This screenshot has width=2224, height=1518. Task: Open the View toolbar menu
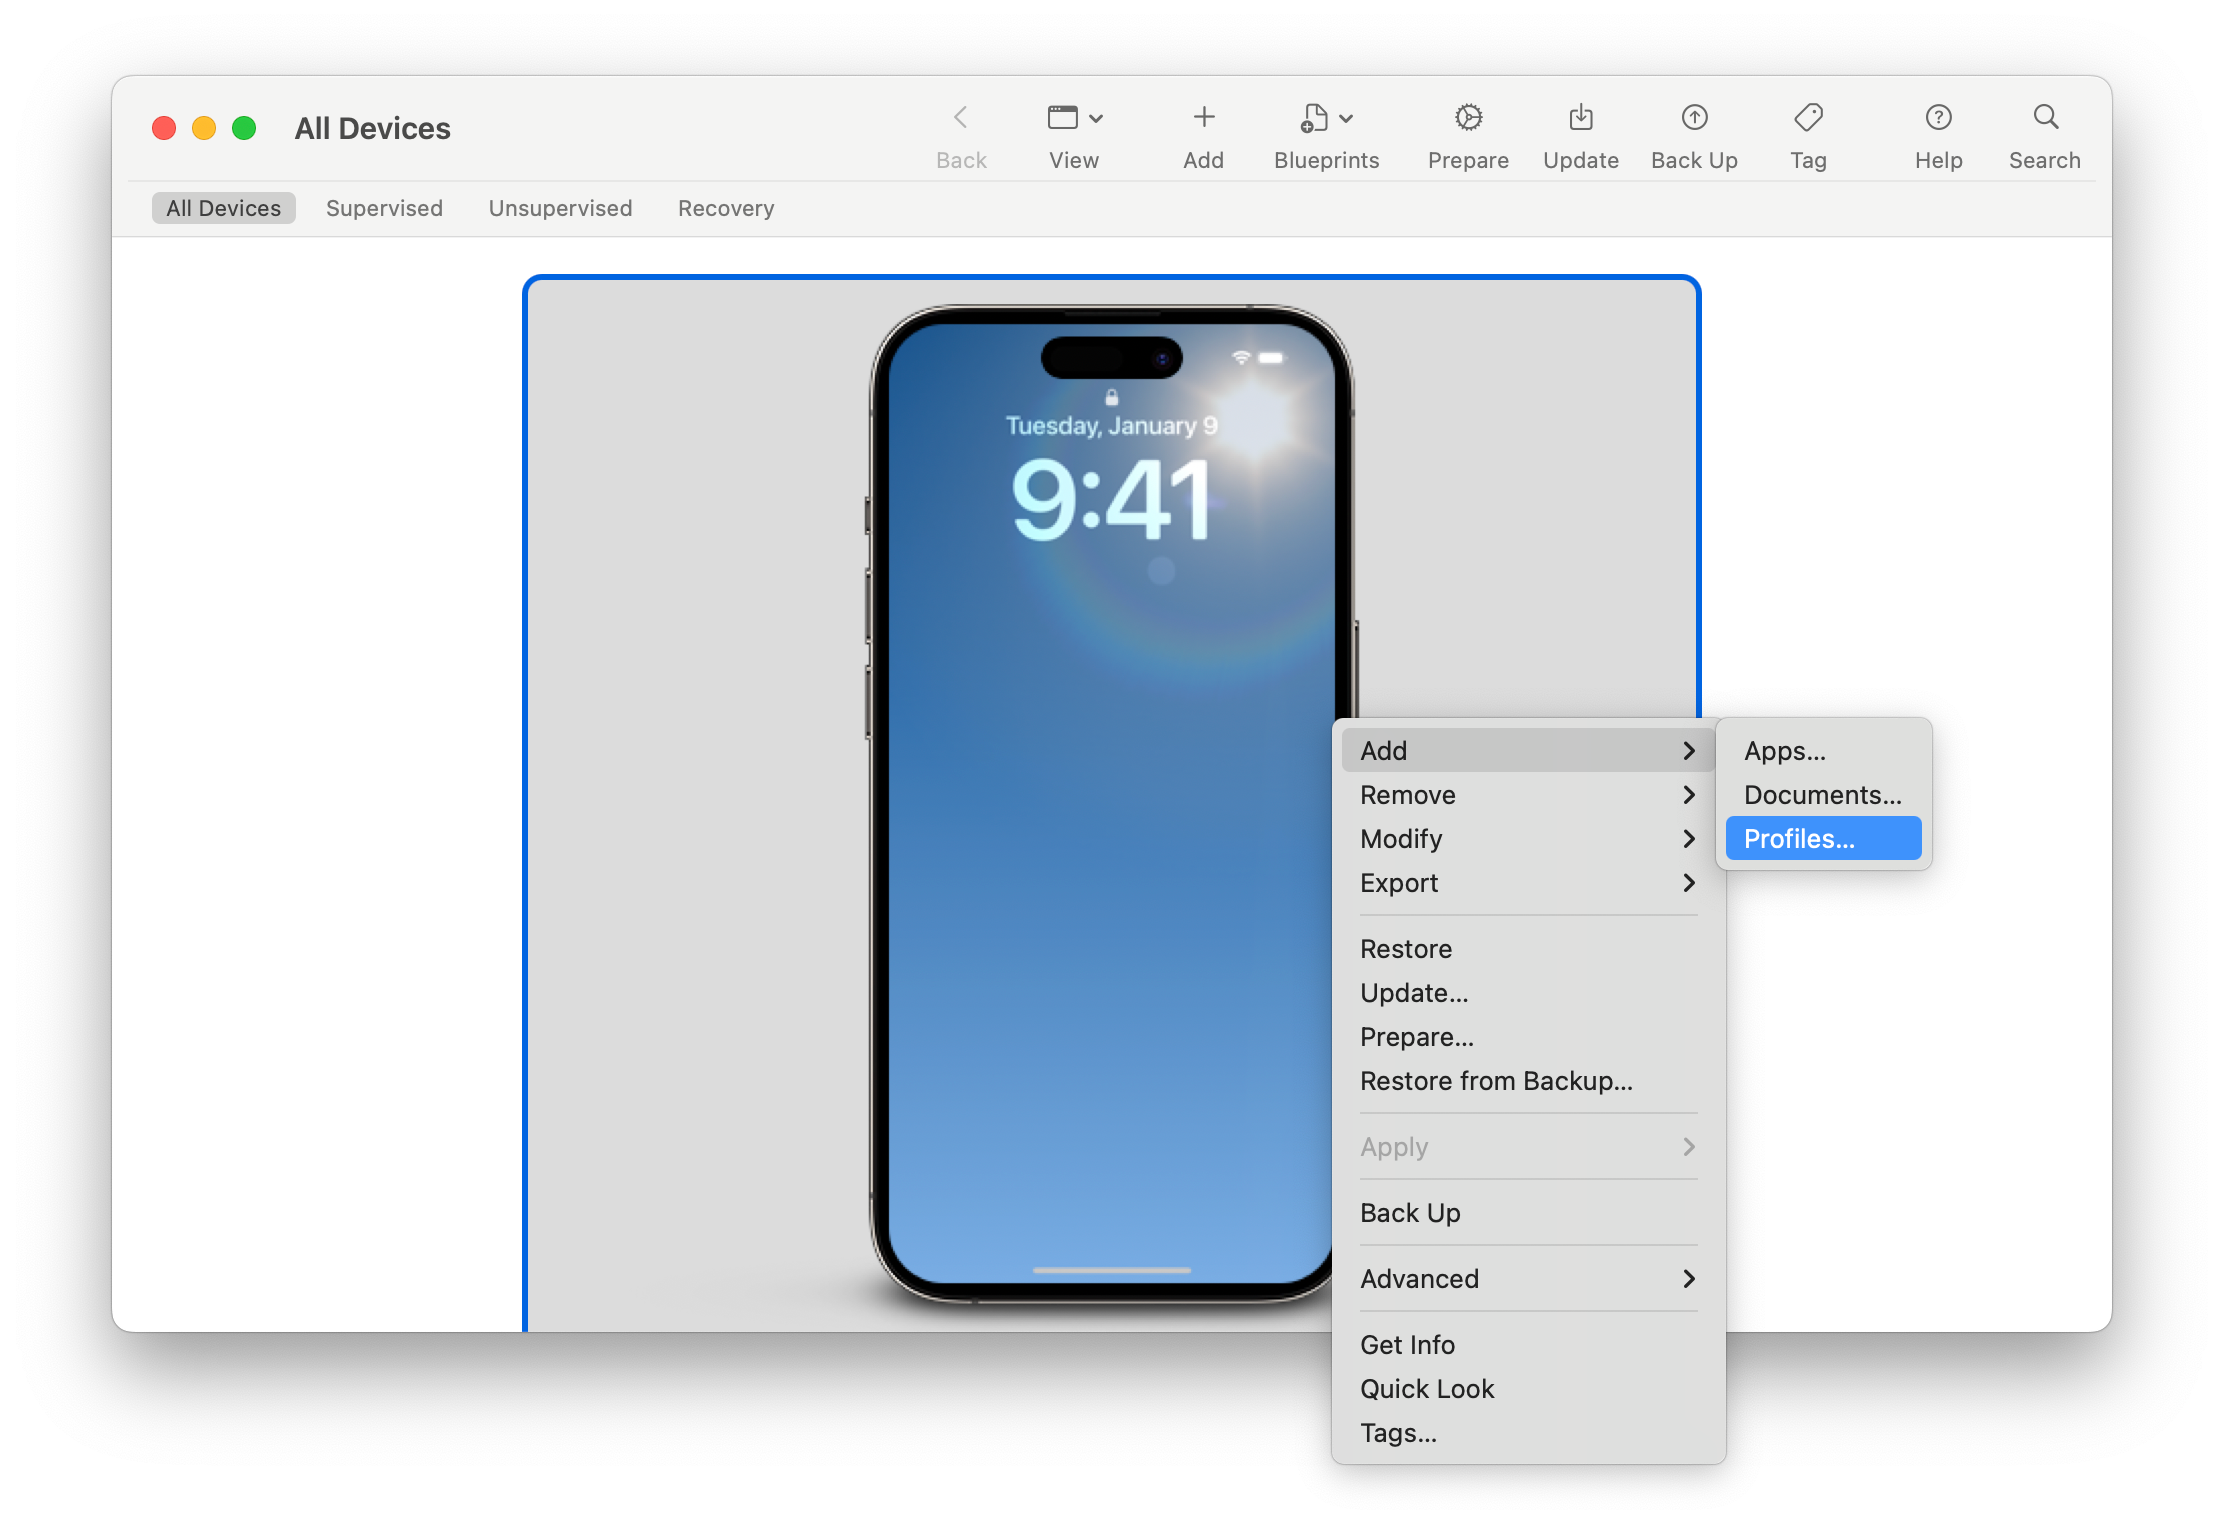pyautogui.click(x=1074, y=118)
